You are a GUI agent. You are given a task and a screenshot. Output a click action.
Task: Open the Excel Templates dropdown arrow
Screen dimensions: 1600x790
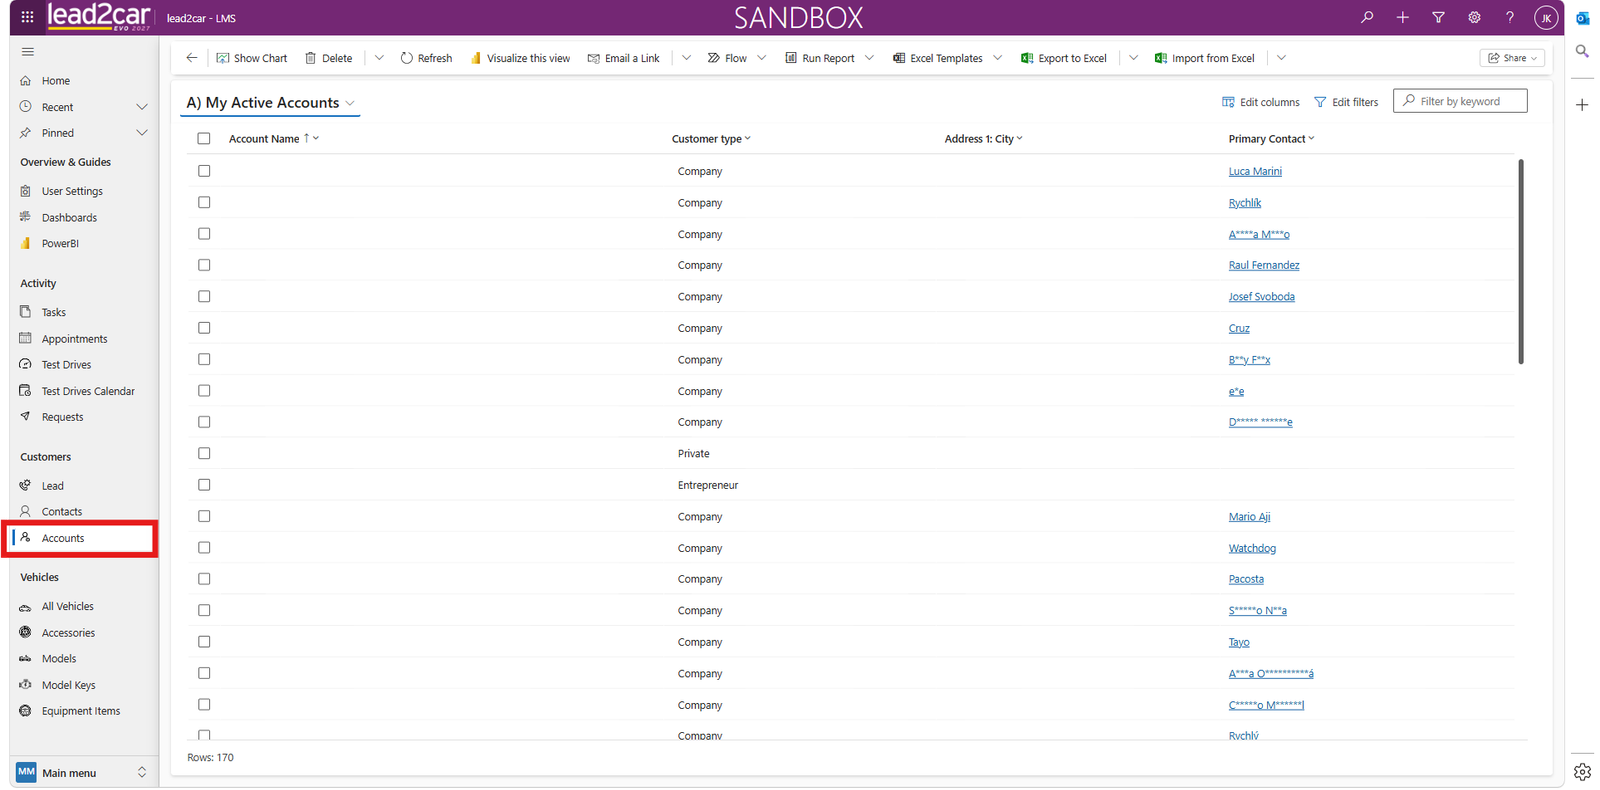tap(997, 58)
